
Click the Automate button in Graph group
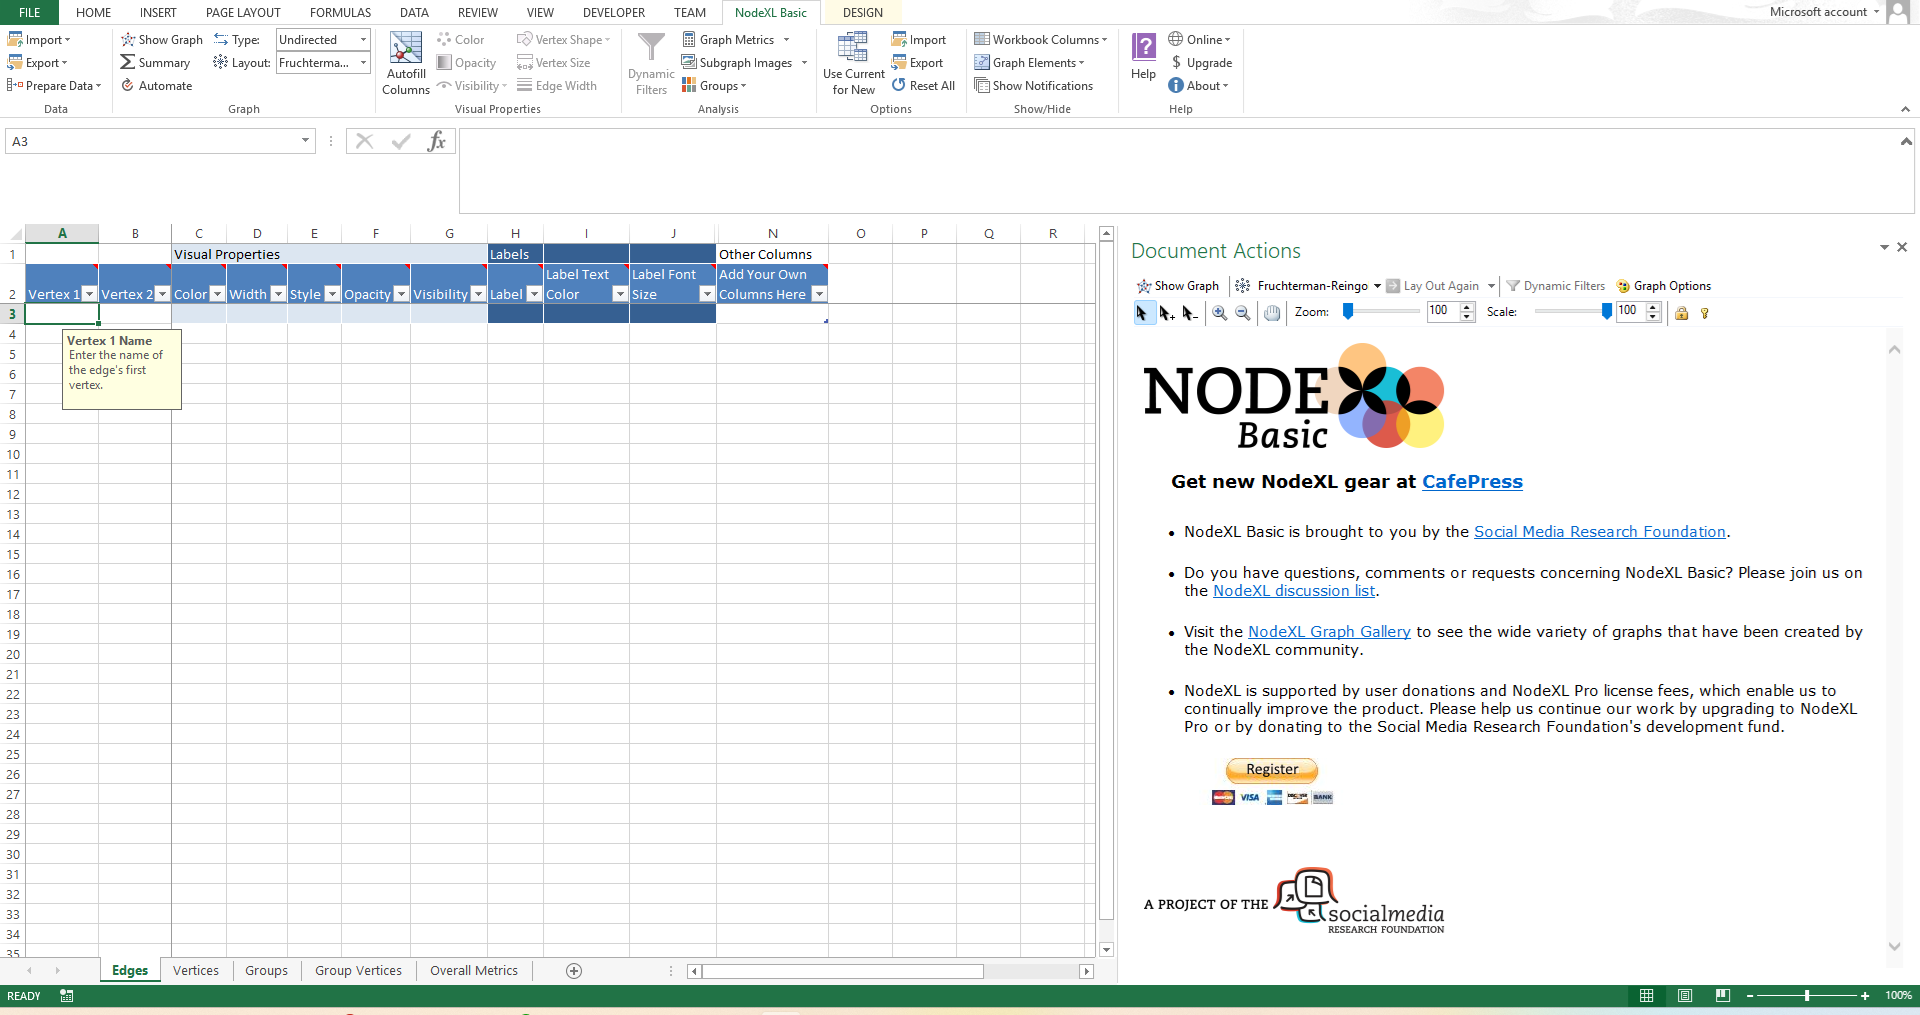point(156,86)
